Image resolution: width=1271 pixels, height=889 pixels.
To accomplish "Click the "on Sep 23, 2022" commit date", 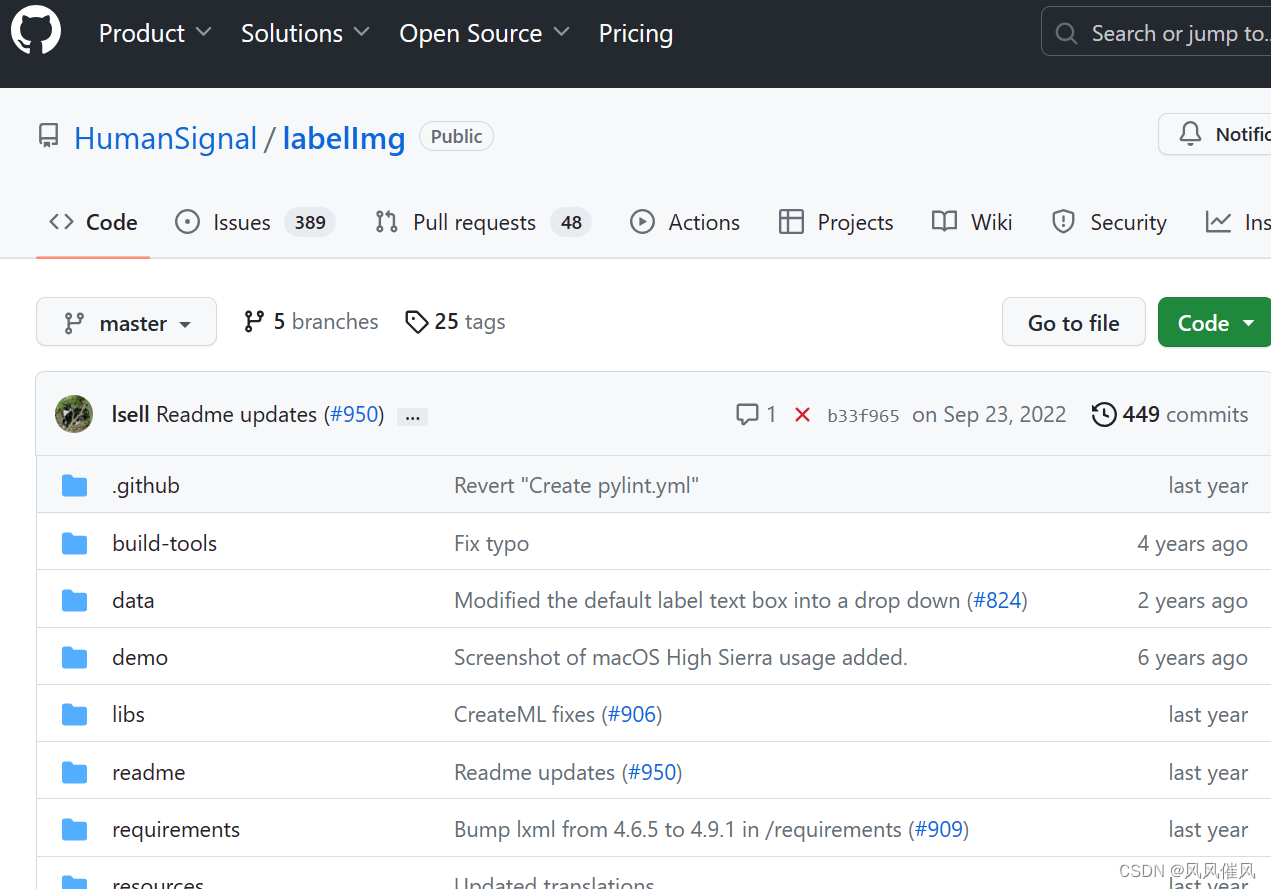I will 989,414.
